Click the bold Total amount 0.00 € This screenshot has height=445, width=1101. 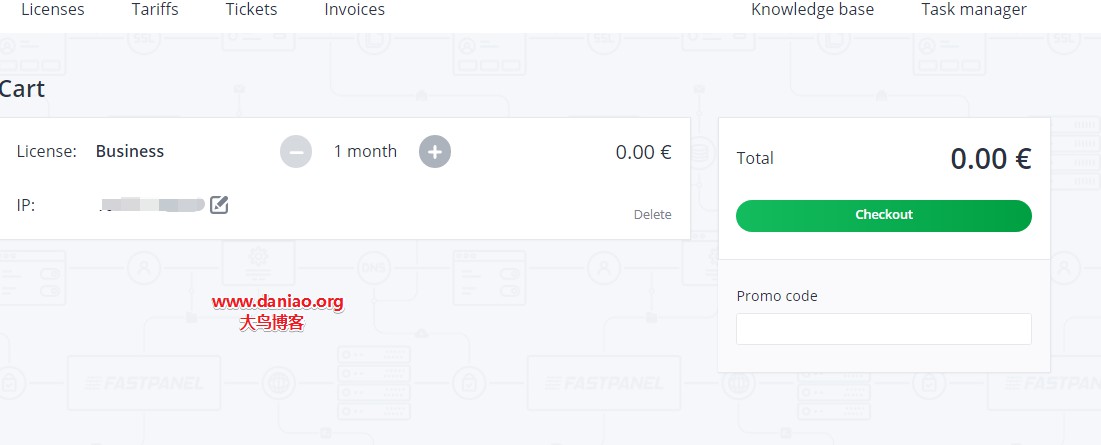tap(991, 159)
